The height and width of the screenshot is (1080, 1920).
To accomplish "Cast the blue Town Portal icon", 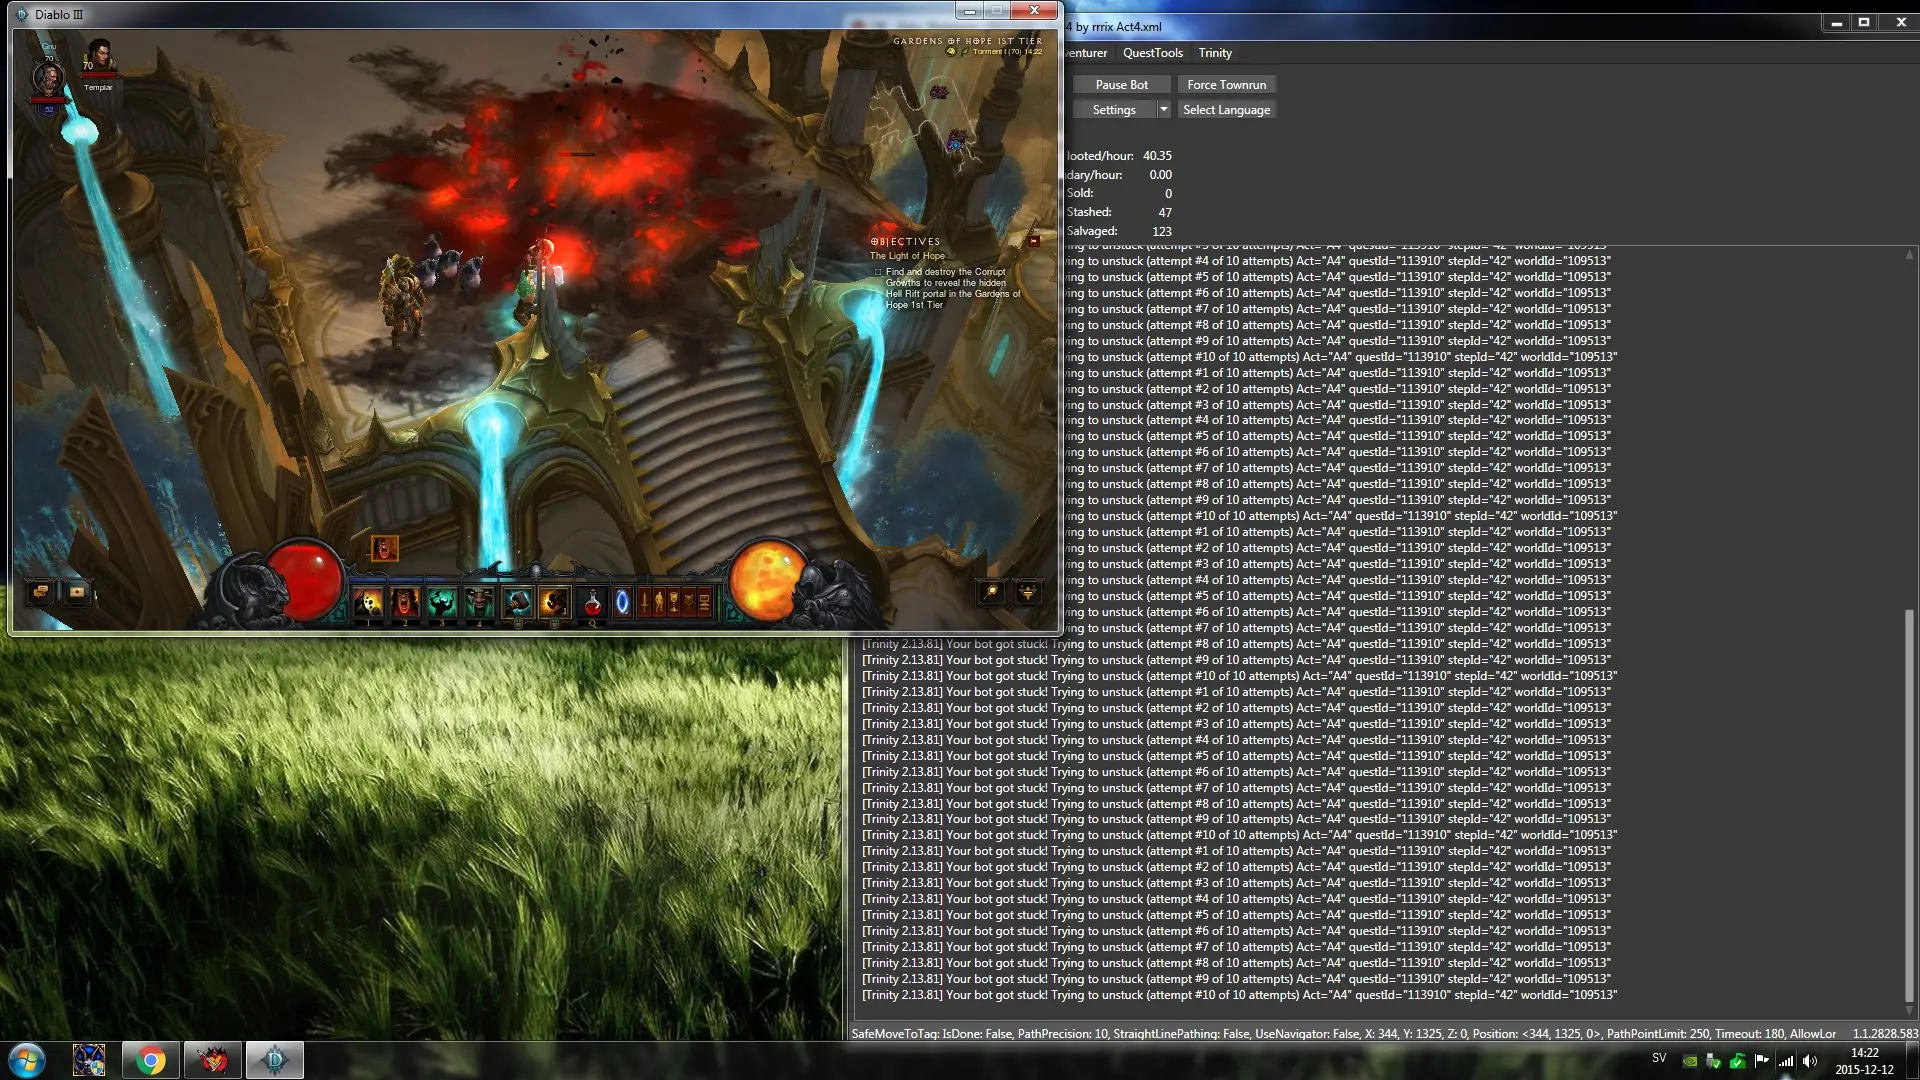I will point(622,602).
